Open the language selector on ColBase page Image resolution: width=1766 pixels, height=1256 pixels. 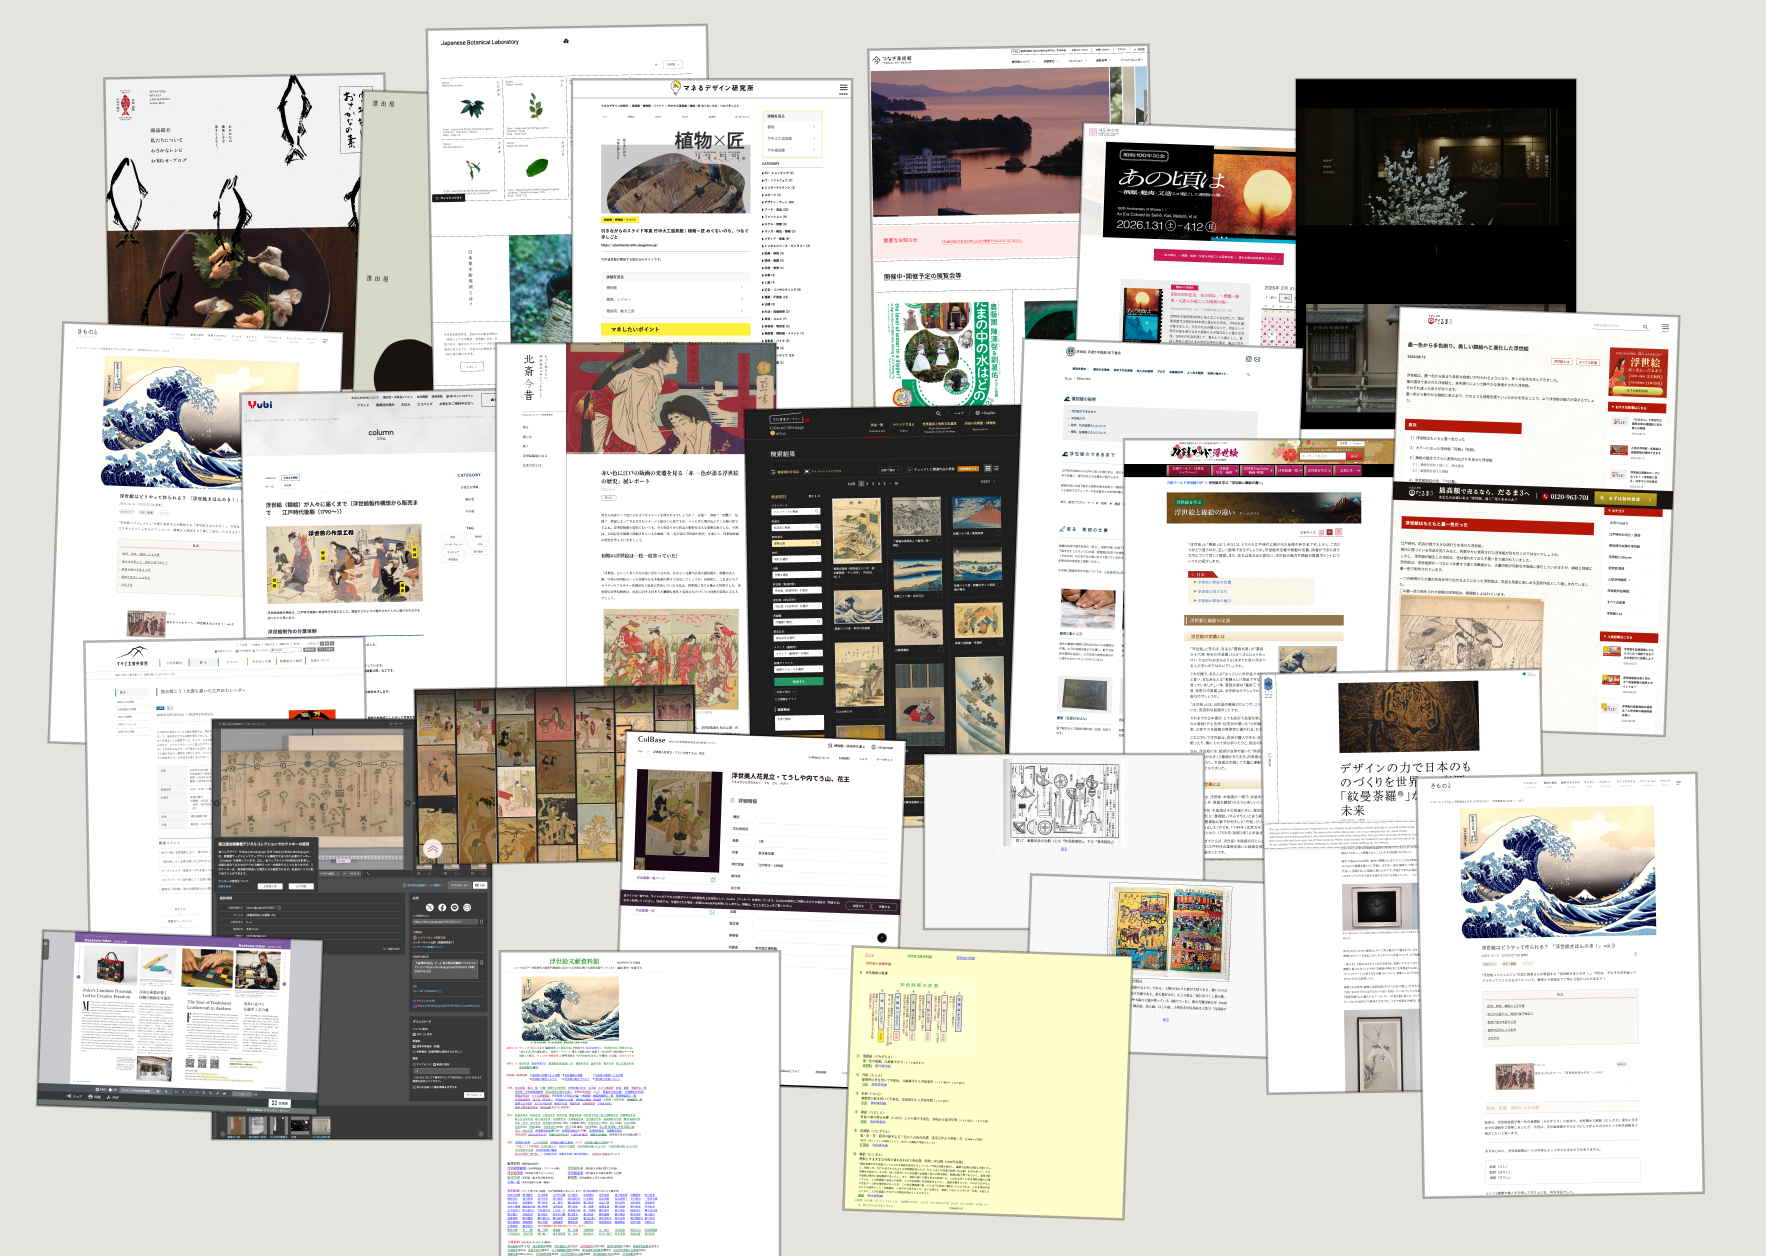click(x=882, y=747)
